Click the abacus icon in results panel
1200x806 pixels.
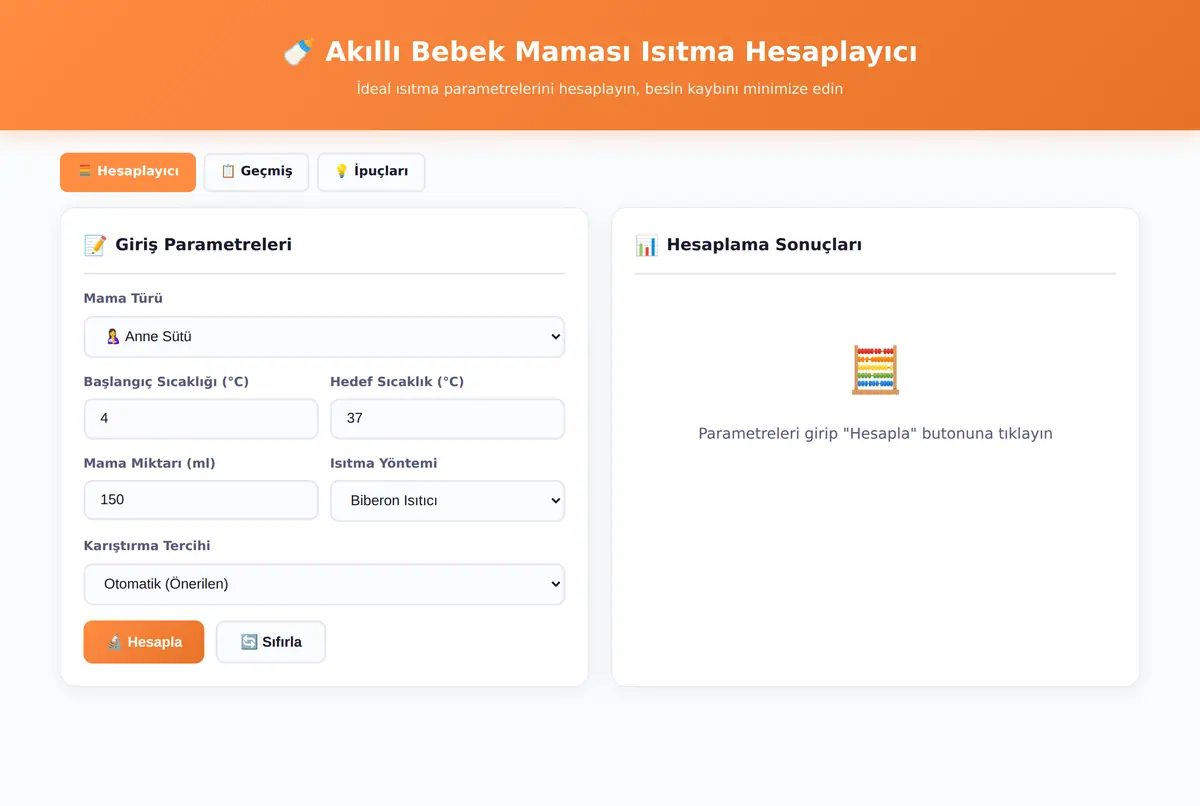(x=875, y=370)
